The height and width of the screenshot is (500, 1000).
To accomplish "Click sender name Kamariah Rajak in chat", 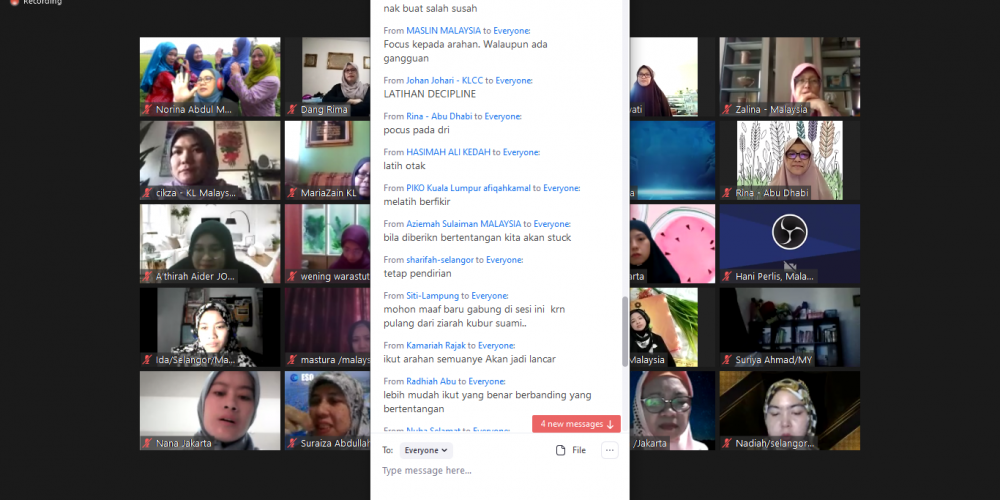I will 435,345.
